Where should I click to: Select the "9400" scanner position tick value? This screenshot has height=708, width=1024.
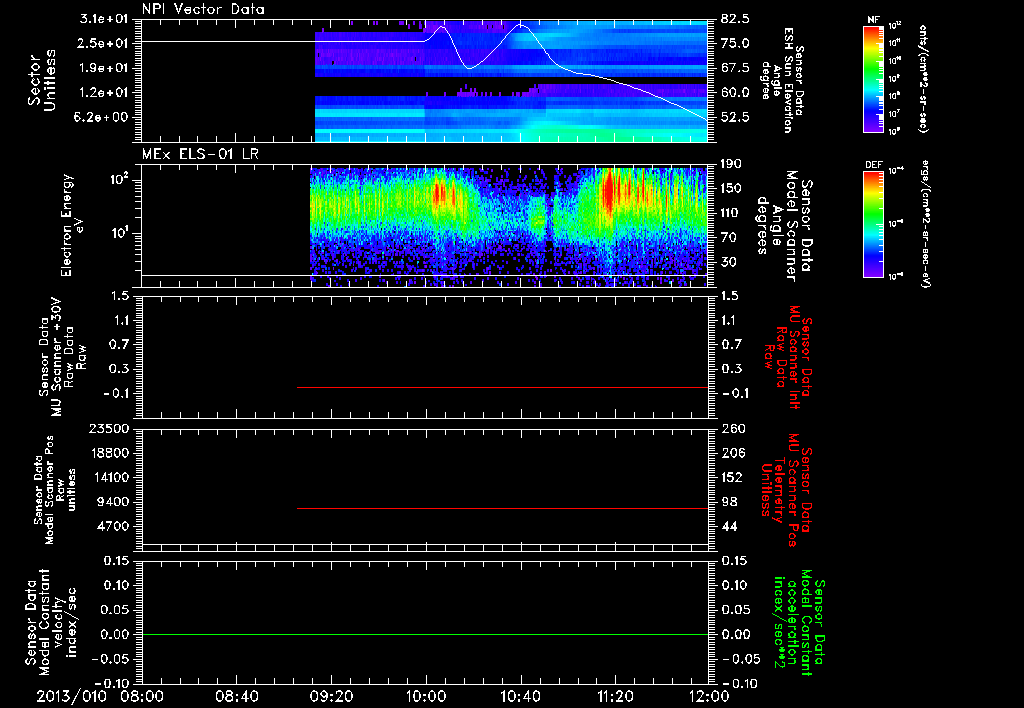click(x=114, y=502)
